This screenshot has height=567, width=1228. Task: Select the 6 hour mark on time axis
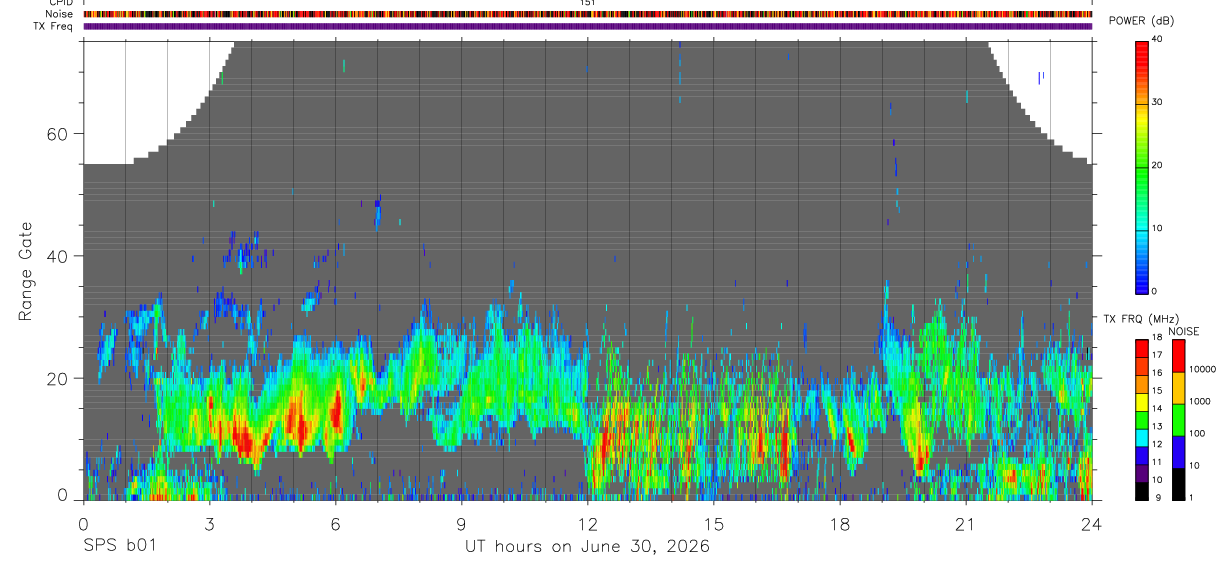(336, 524)
